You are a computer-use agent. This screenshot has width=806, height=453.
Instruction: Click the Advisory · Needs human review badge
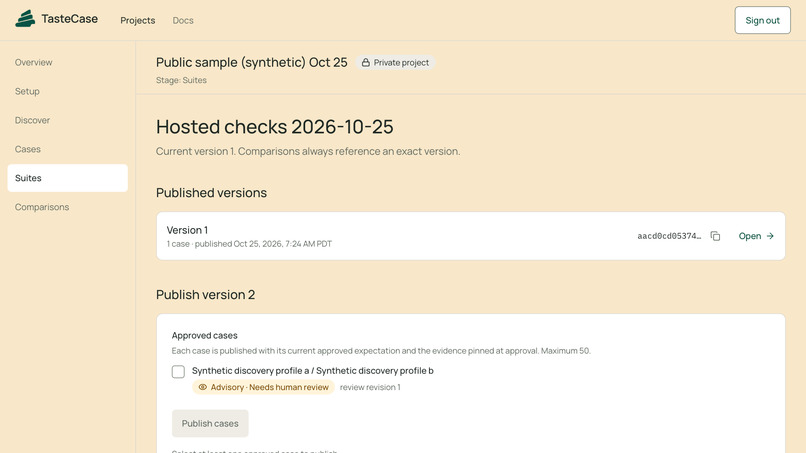tap(263, 387)
